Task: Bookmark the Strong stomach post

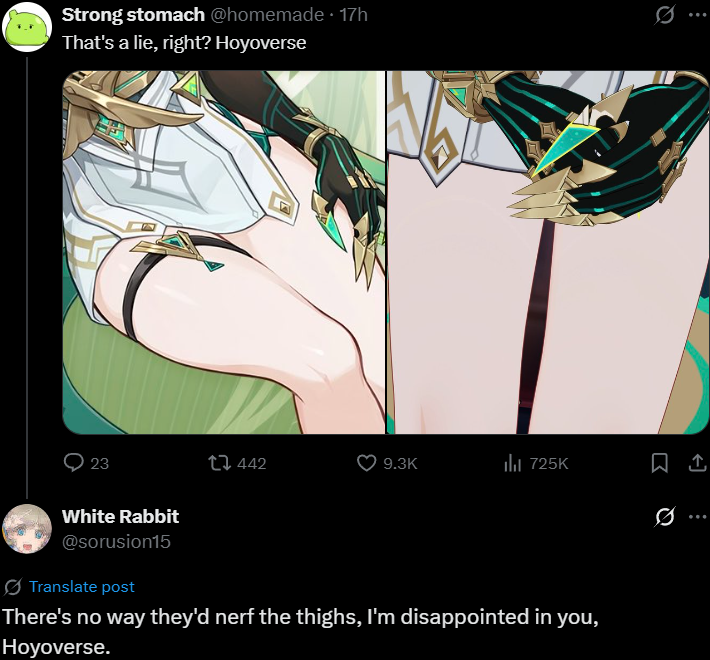Action: click(659, 463)
